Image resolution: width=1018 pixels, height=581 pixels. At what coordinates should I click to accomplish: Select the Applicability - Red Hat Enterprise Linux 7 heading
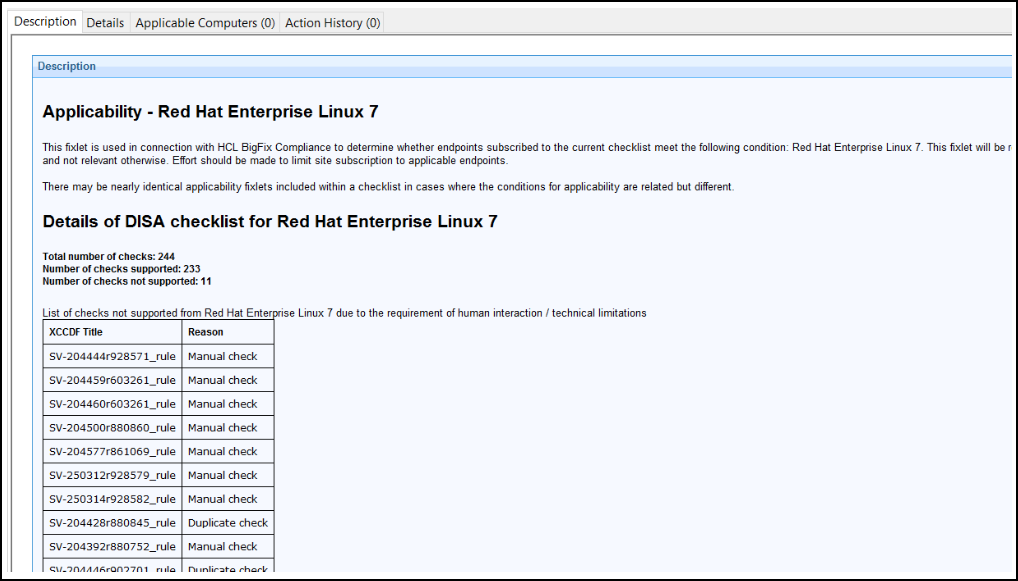click(x=210, y=112)
